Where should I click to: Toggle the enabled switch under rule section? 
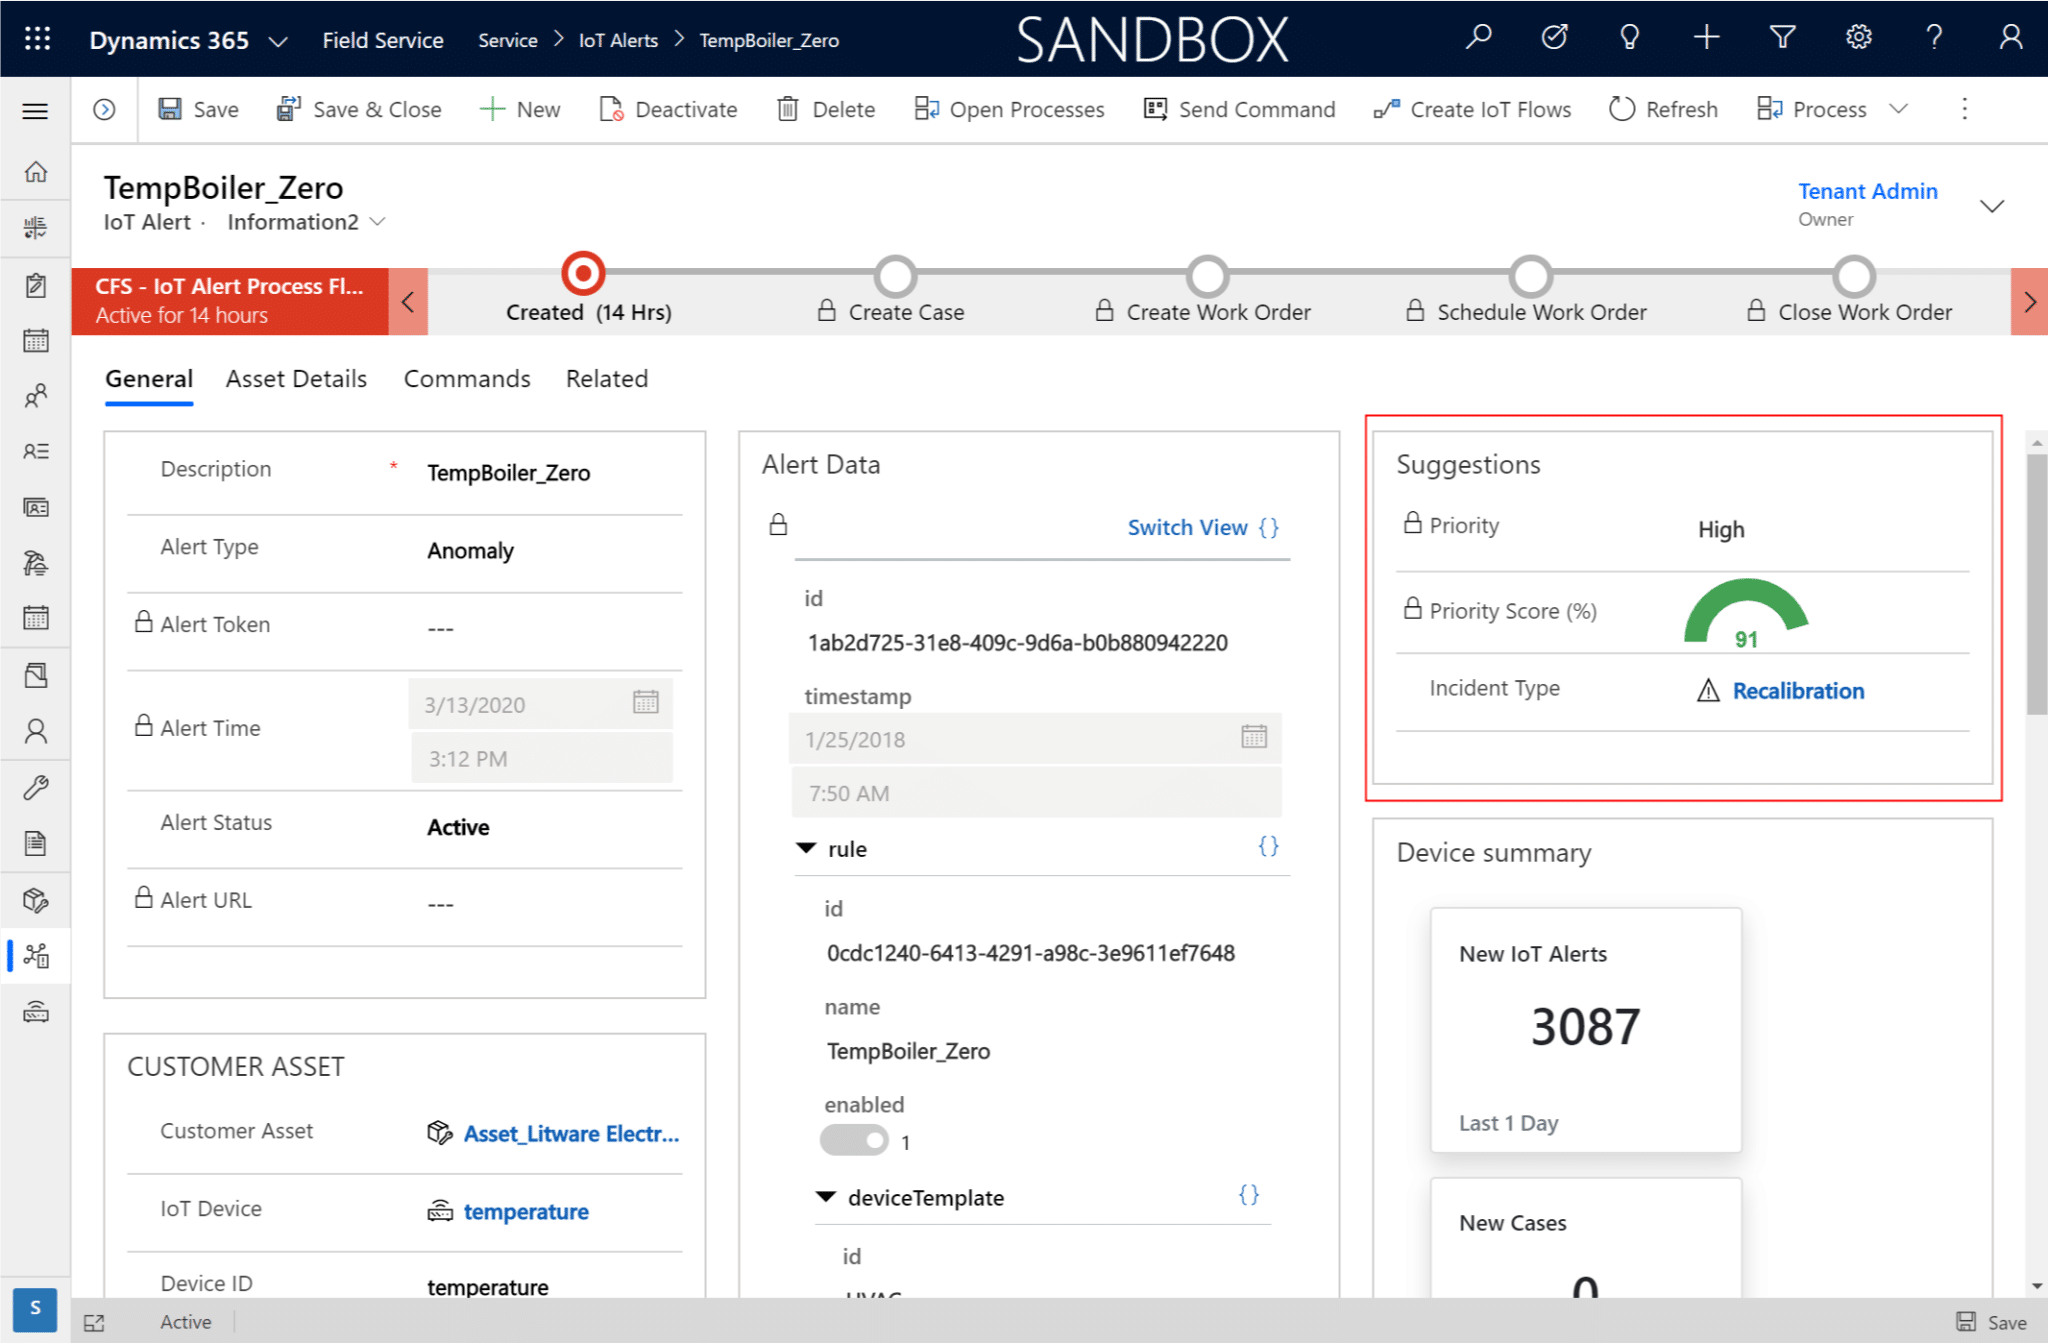[x=853, y=1140]
